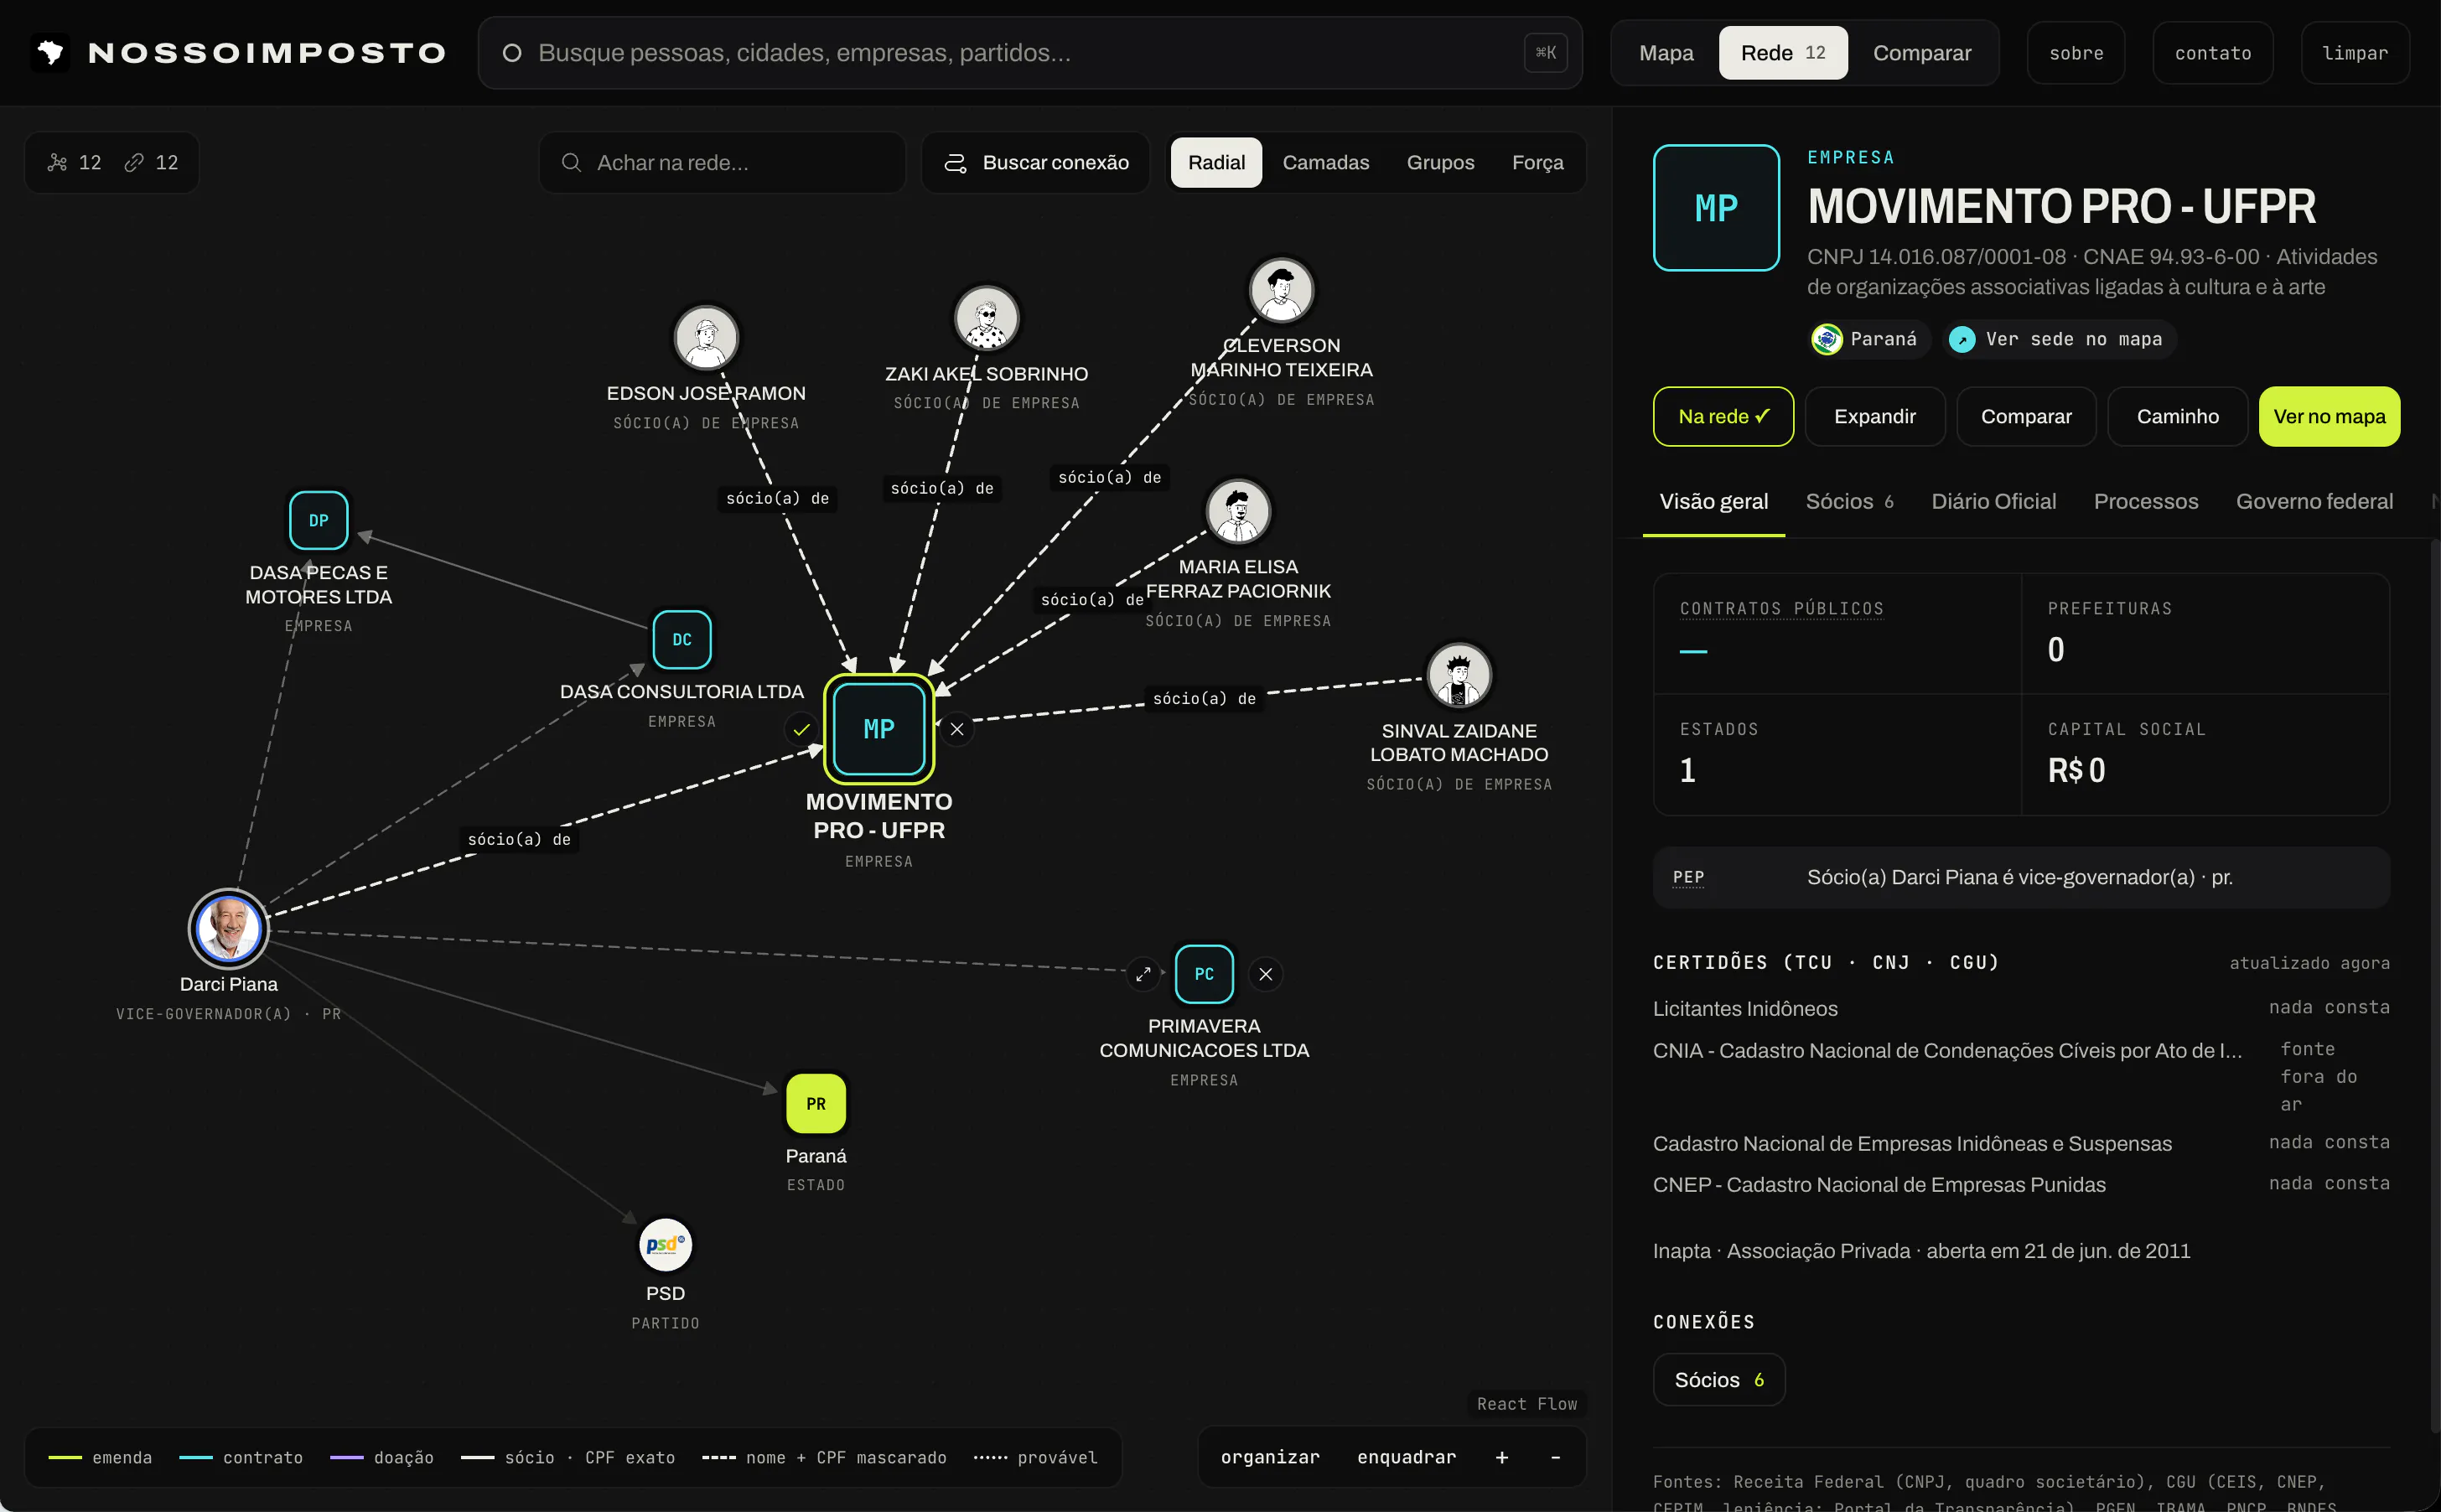Click the Ver no mapa button
Screen dimensions: 2441x1512
[x=2329, y=416]
